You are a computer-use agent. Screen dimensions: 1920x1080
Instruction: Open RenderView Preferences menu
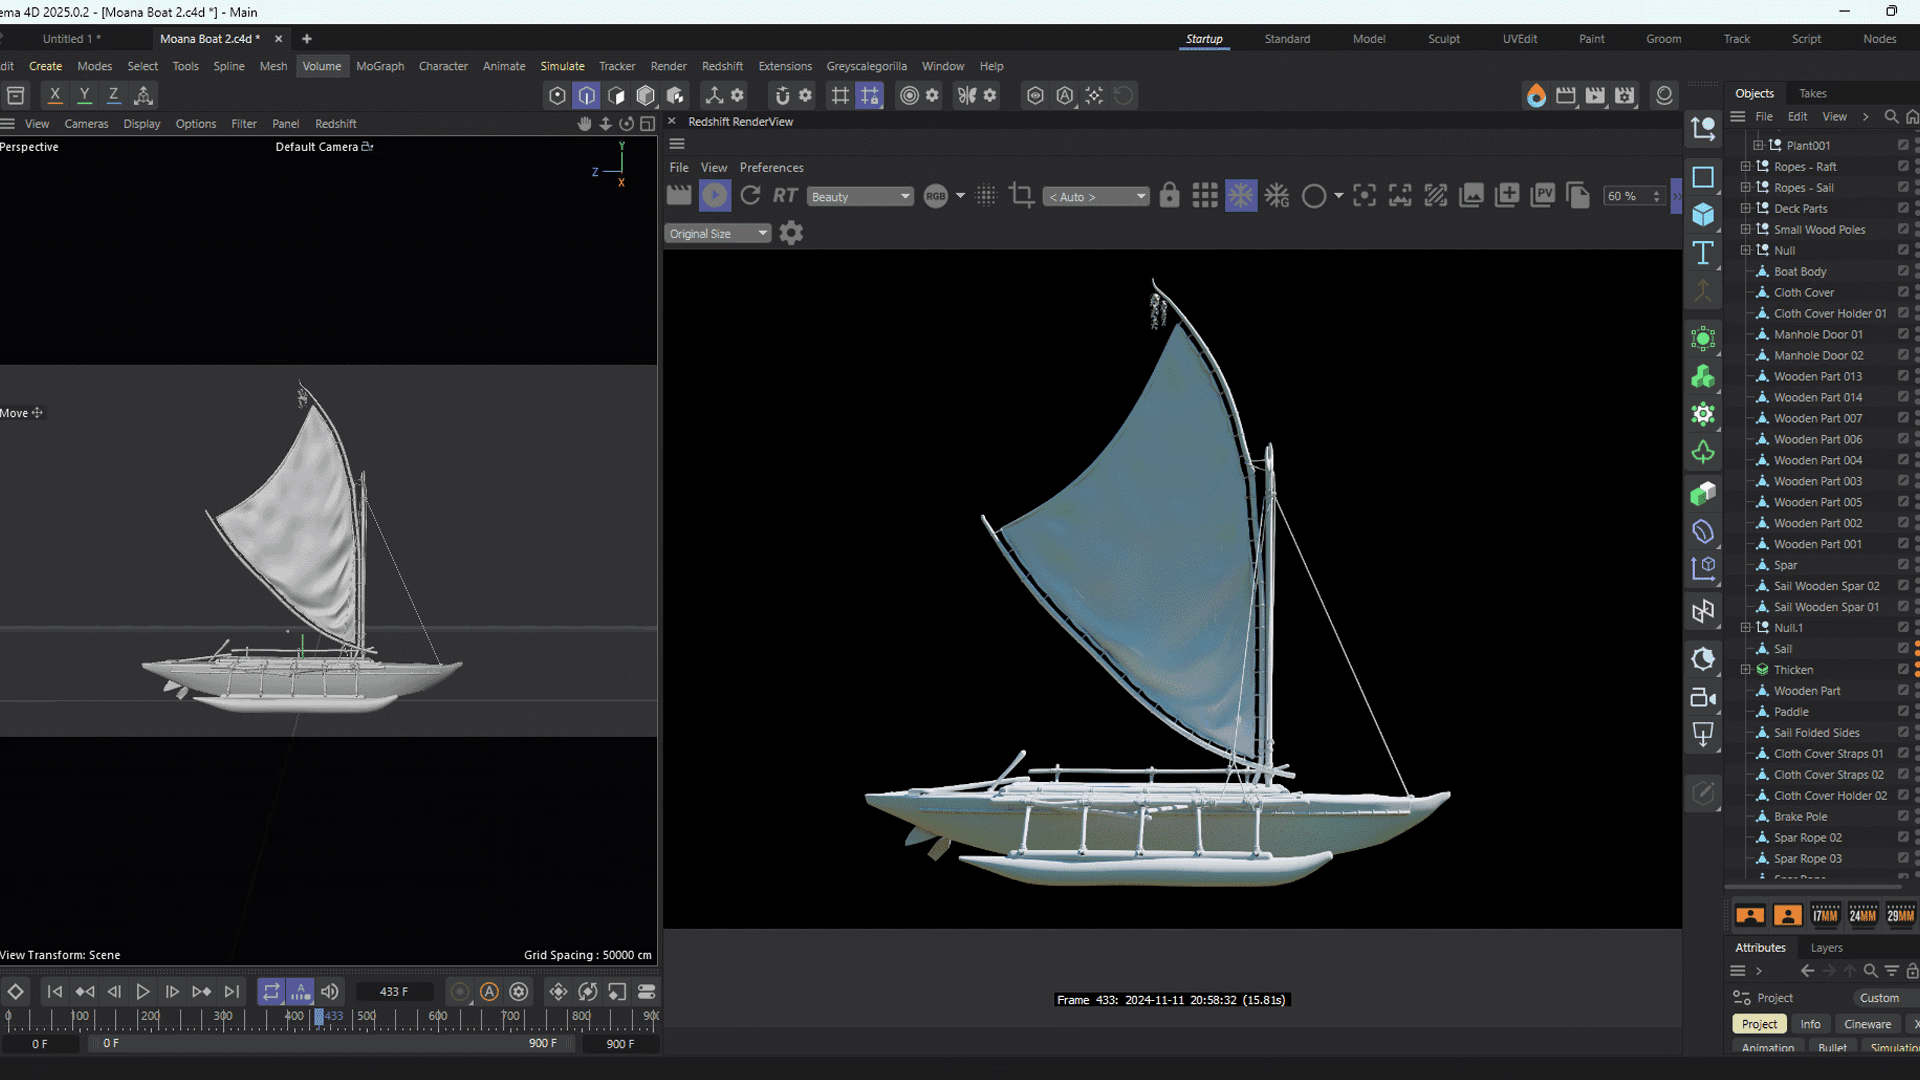pyautogui.click(x=771, y=167)
